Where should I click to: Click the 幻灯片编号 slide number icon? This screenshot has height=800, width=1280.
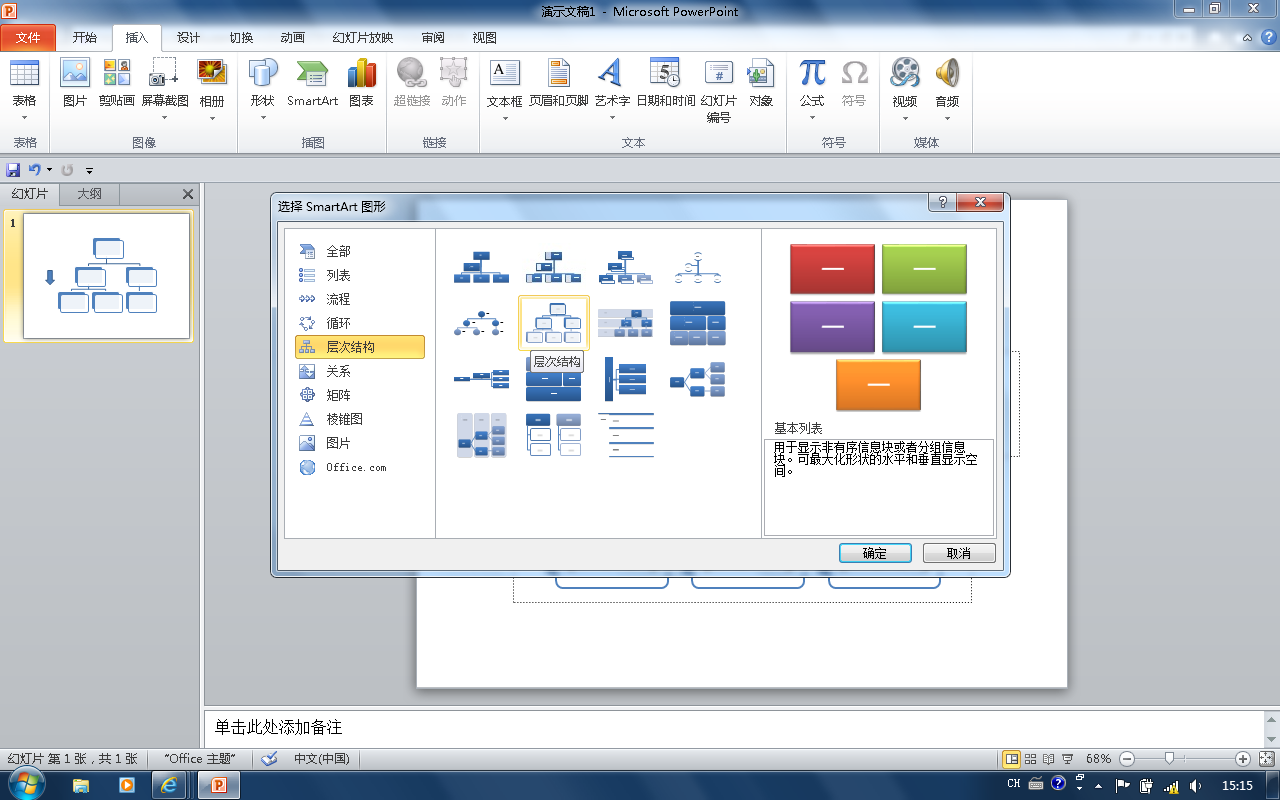coord(718,90)
